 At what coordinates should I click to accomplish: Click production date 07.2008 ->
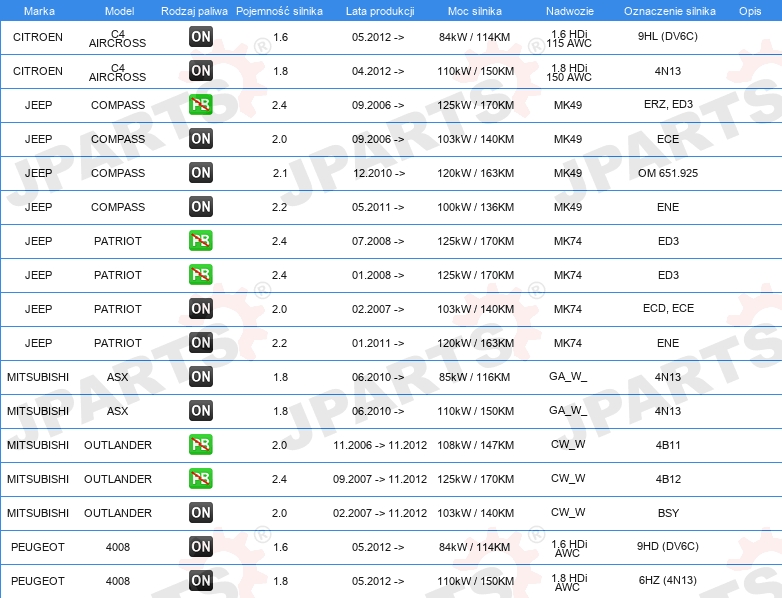[x=378, y=241]
